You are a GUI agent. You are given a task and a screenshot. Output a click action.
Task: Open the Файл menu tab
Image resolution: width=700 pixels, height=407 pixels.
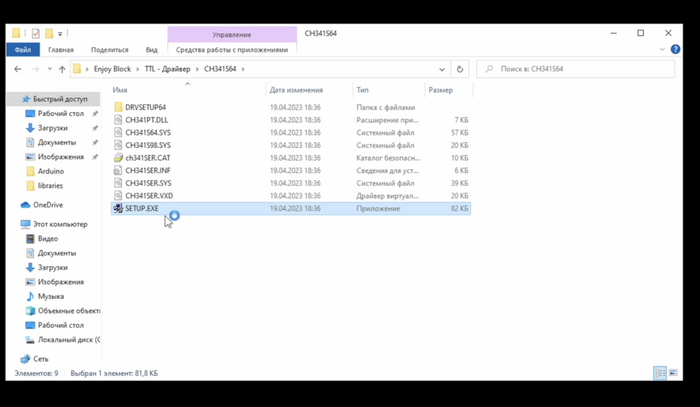[22, 49]
